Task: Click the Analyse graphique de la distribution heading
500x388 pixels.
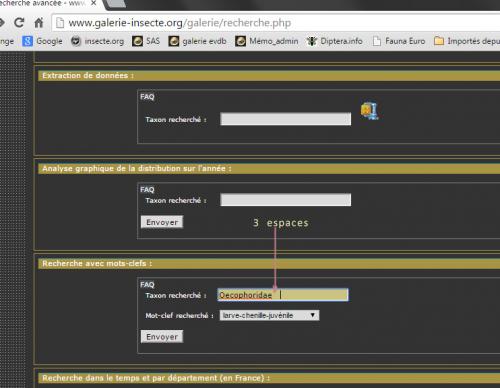Action: click(137, 168)
